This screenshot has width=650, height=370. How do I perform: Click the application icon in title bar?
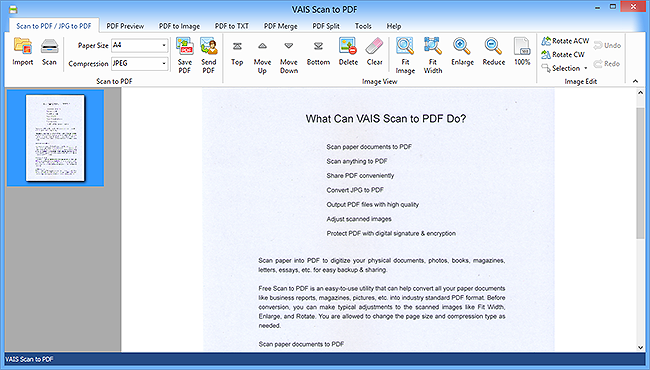click(x=13, y=9)
